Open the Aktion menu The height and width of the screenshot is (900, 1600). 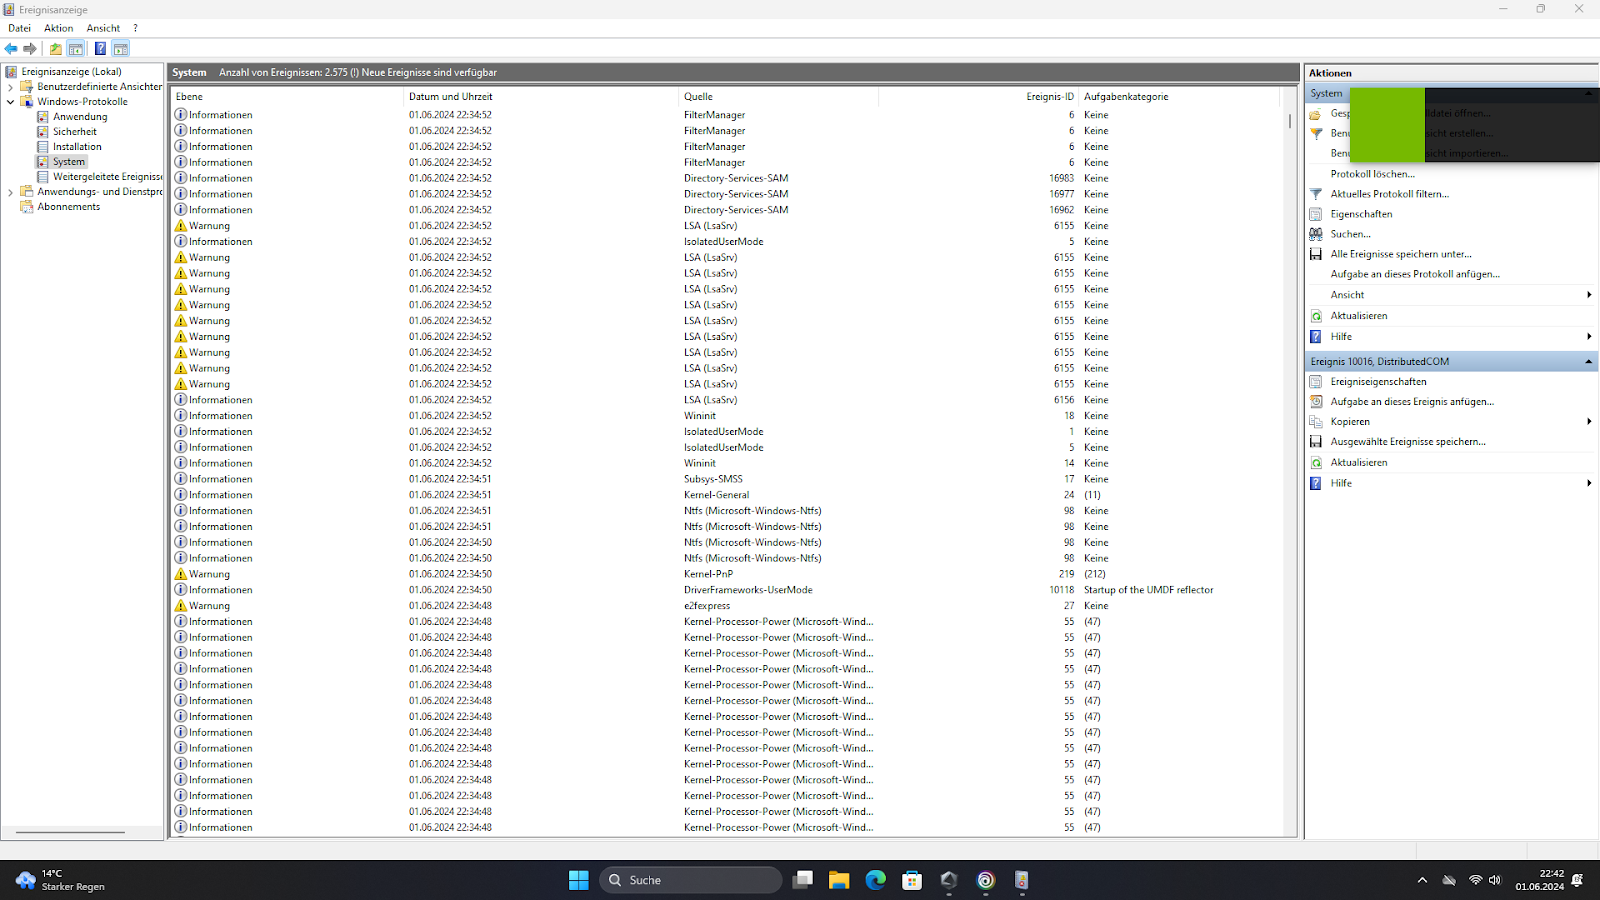(x=58, y=28)
